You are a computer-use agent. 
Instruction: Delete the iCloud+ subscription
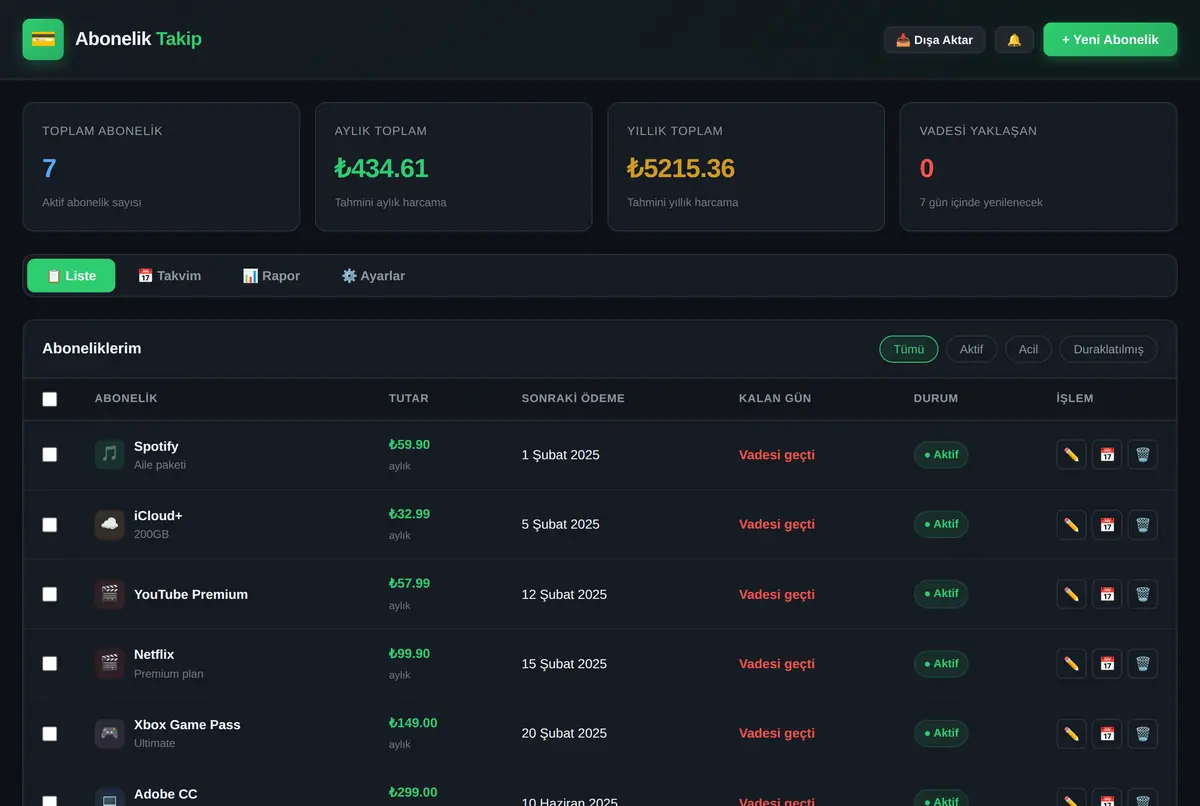[1143, 525]
